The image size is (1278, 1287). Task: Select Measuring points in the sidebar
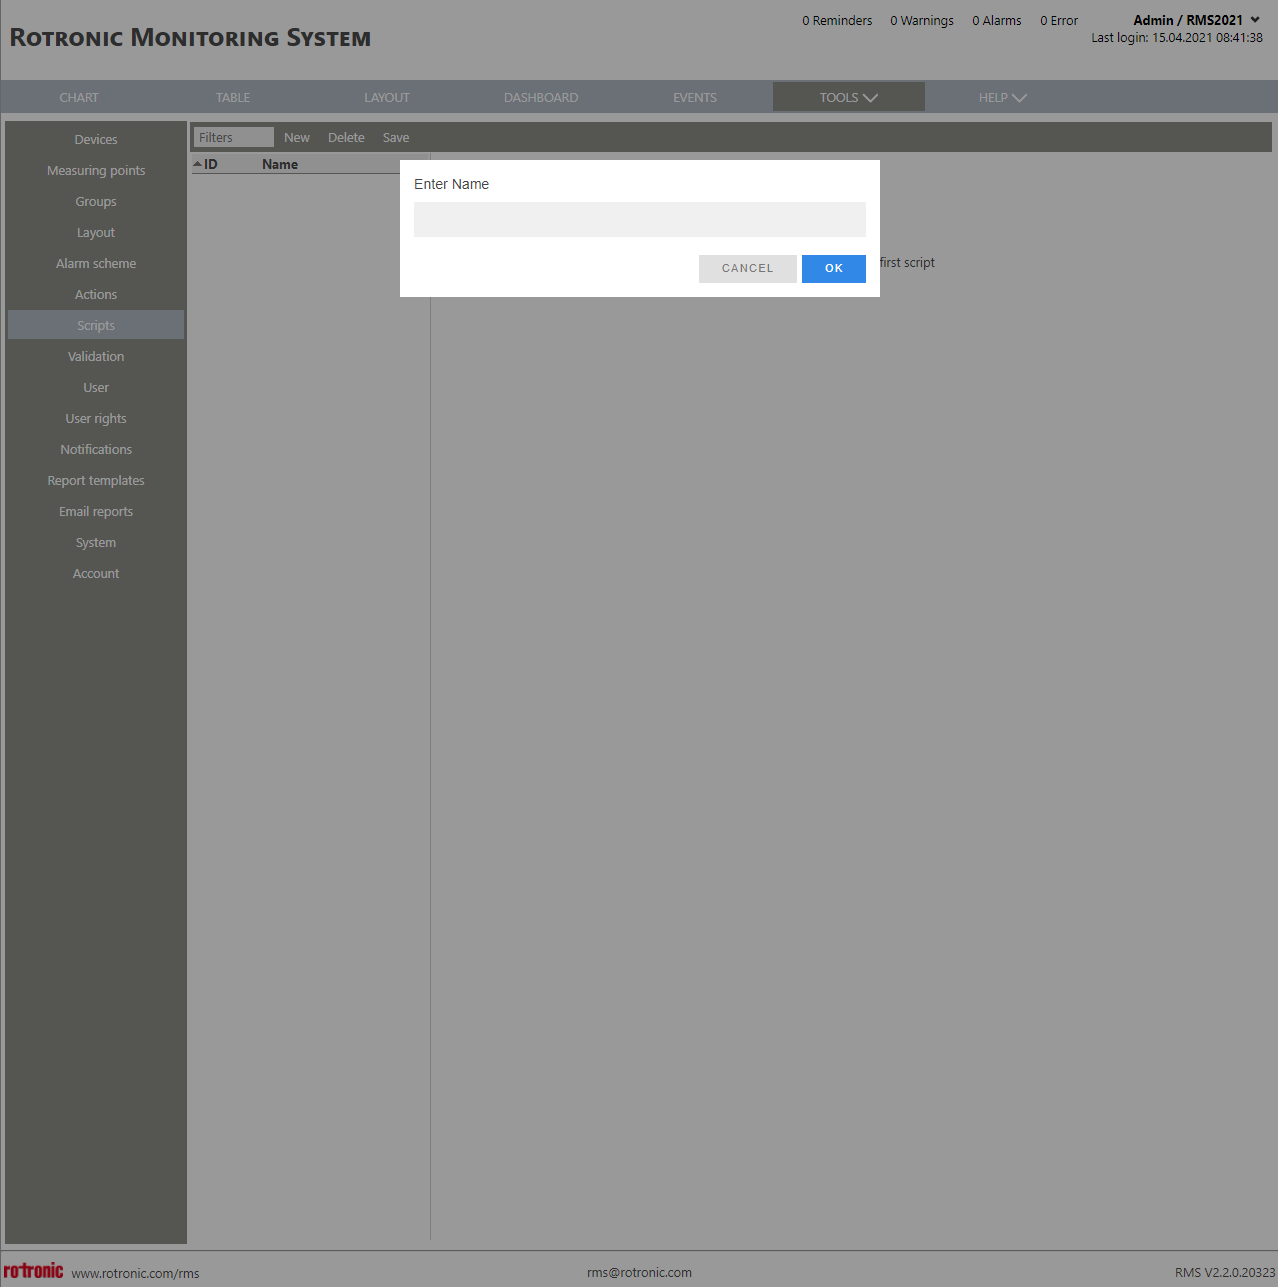[96, 170]
